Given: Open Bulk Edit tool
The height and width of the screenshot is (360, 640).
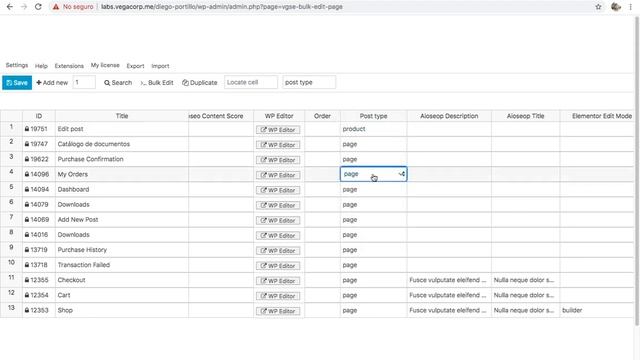Looking at the screenshot, I should click(157, 82).
